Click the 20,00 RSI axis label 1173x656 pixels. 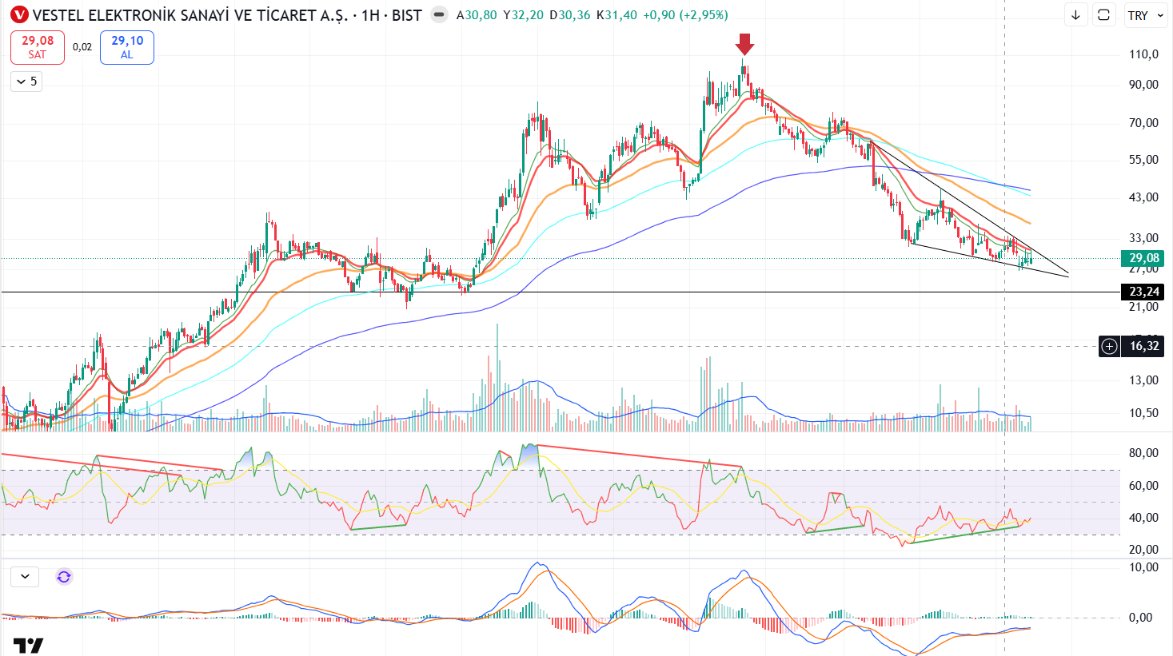1144,550
